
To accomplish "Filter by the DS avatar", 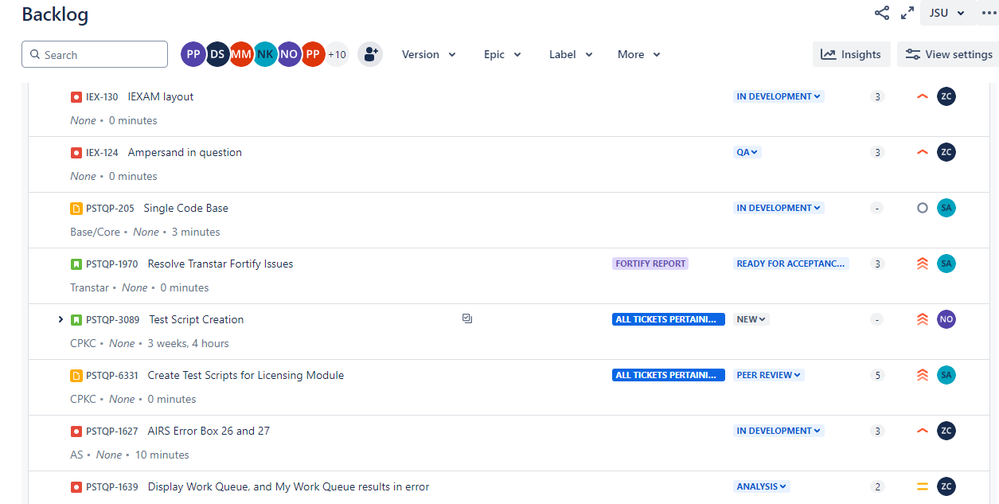I will click(x=217, y=54).
